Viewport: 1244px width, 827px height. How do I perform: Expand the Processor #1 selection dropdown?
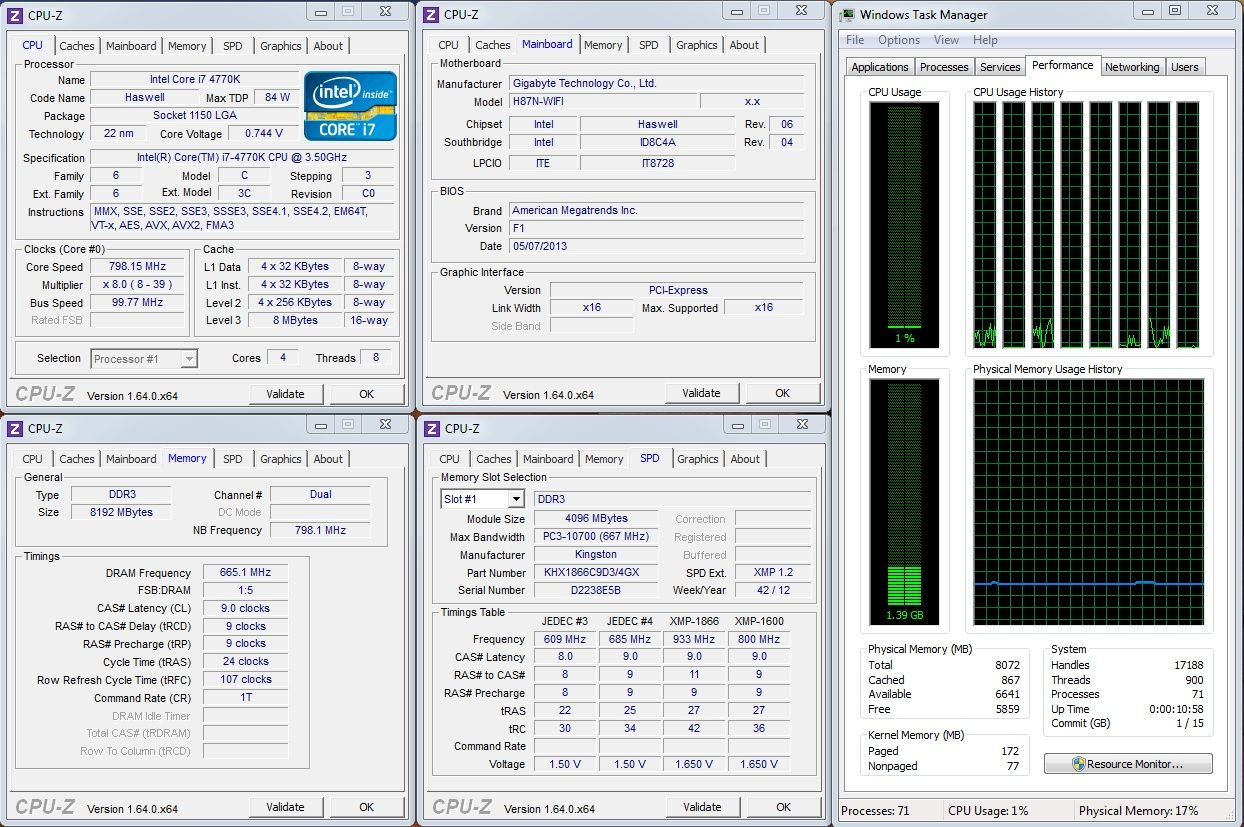[188, 359]
